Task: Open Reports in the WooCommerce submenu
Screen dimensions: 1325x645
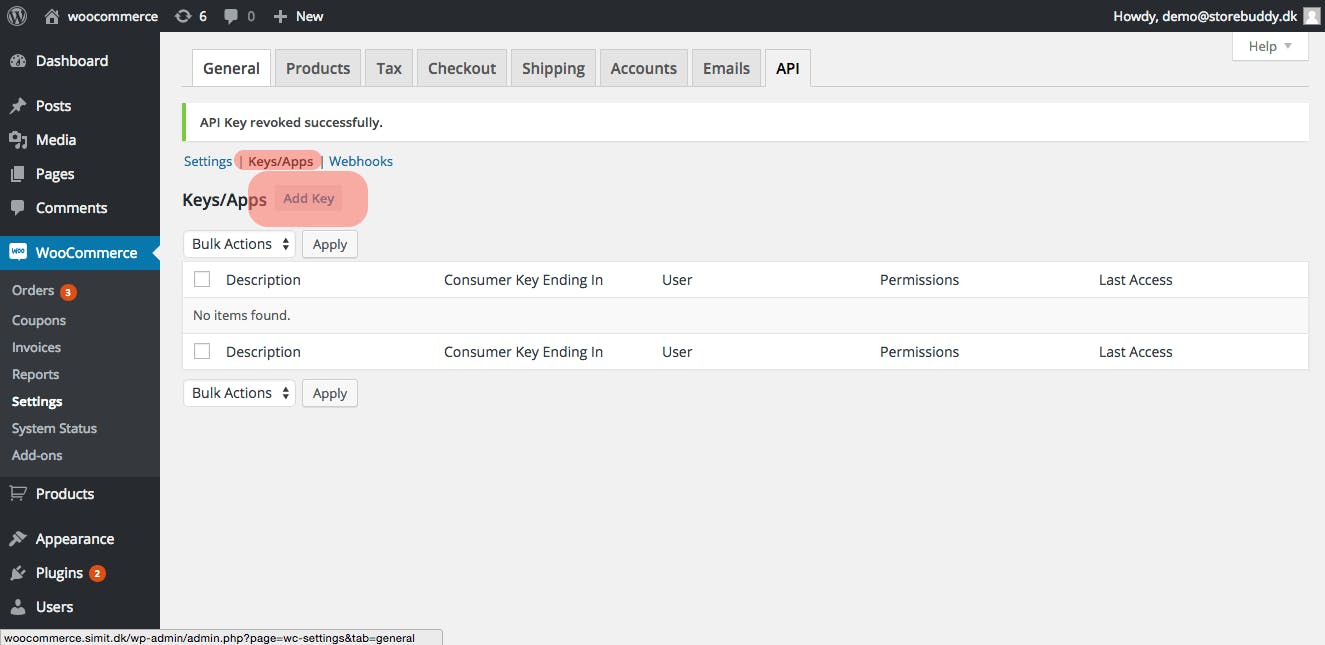Action: click(35, 374)
